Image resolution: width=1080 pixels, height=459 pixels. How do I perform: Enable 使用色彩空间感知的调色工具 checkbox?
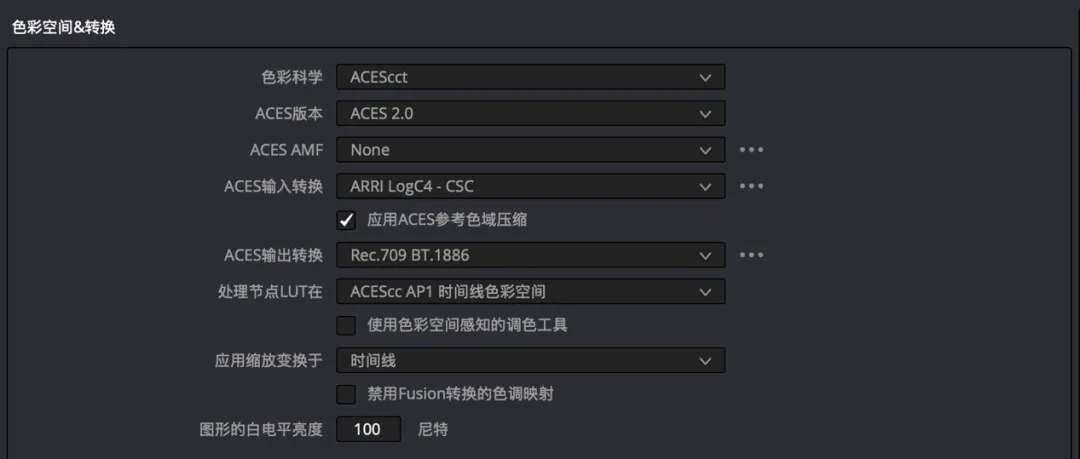coord(346,325)
